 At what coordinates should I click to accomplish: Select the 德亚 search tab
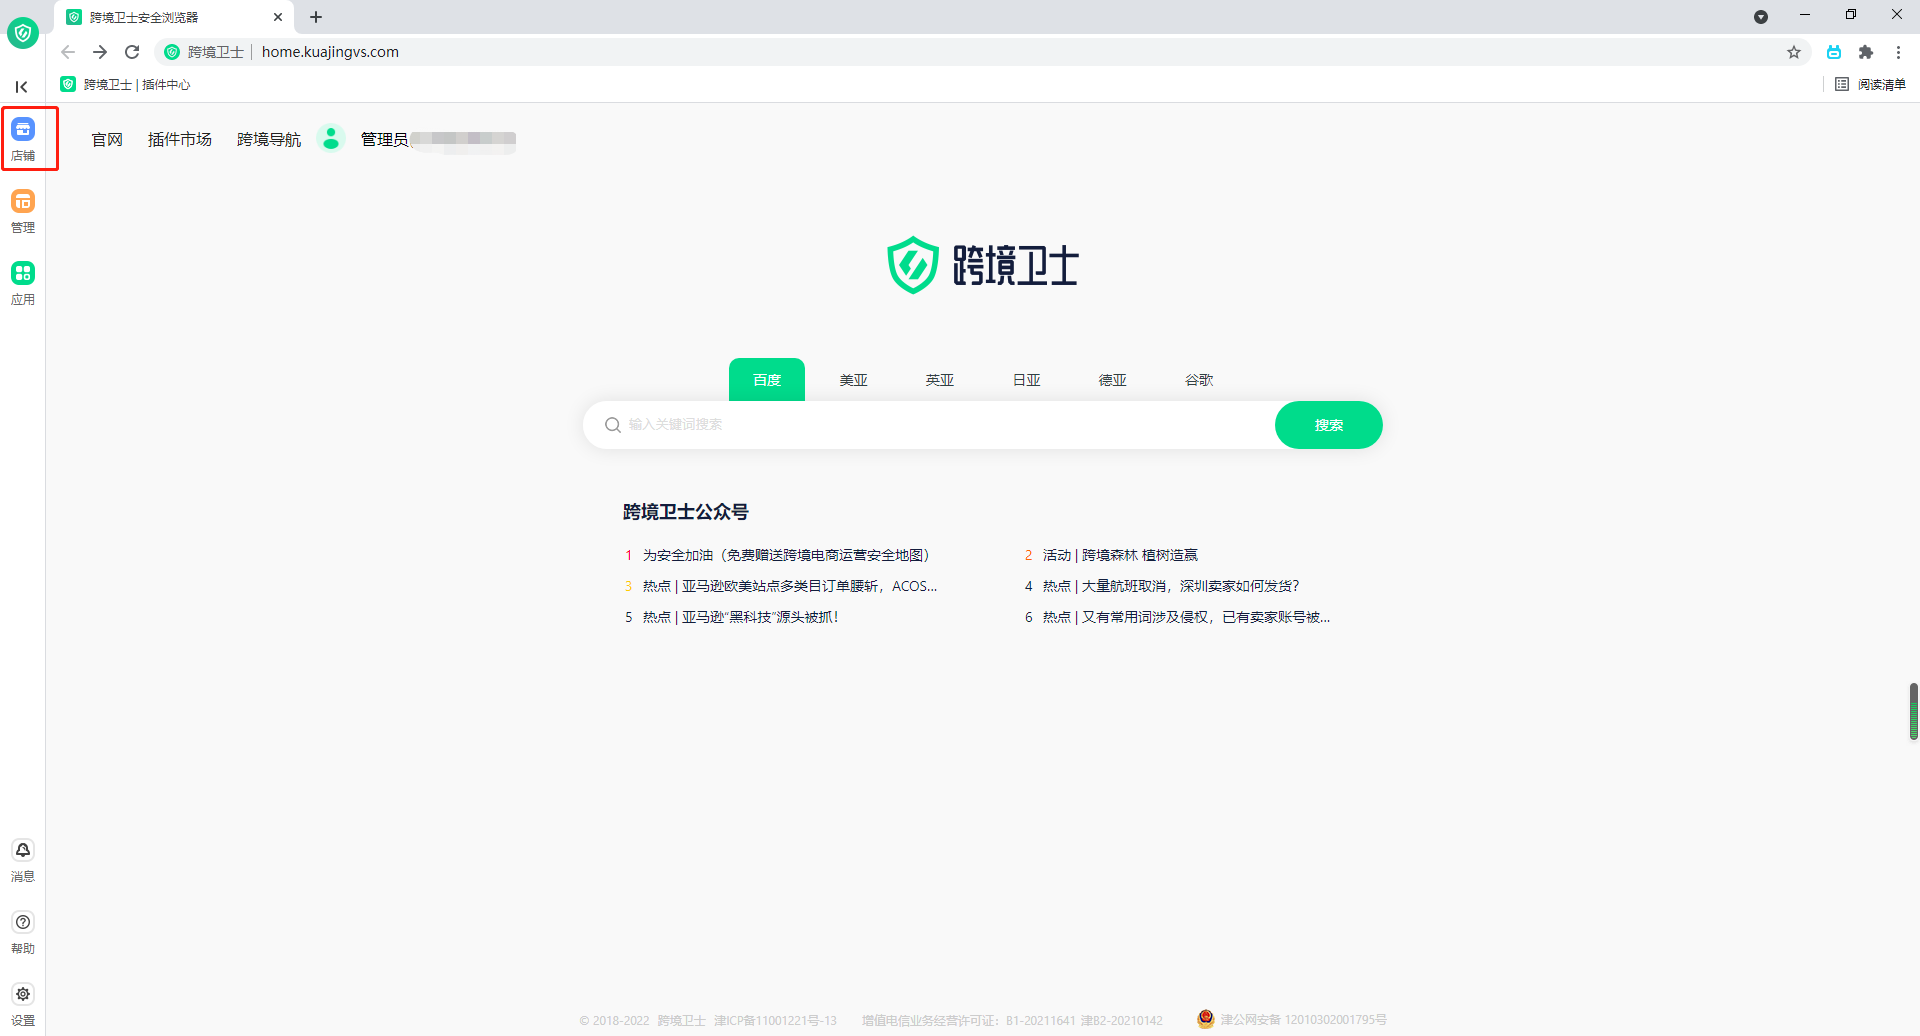pos(1113,380)
